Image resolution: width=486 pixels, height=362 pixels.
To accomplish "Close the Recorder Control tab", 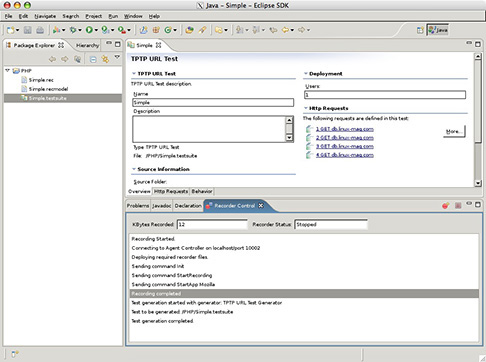I will tap(261, 205).
